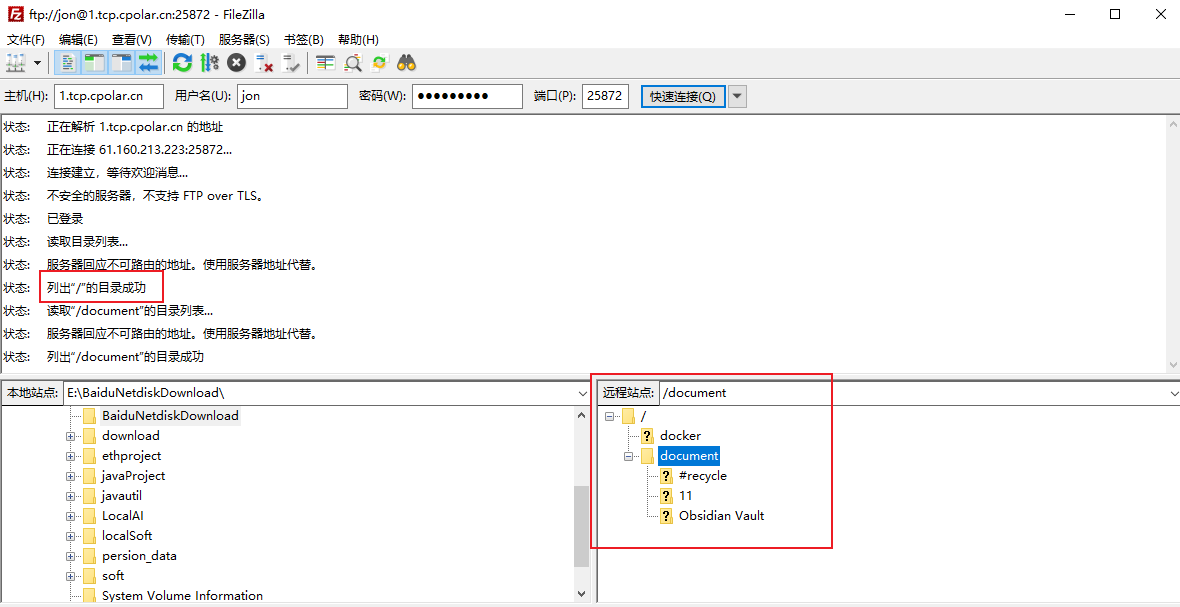This screenshot has width=1180, height=607.
Task: Click the local tree vertical scrollbar thumb
Action: [581, 526]
